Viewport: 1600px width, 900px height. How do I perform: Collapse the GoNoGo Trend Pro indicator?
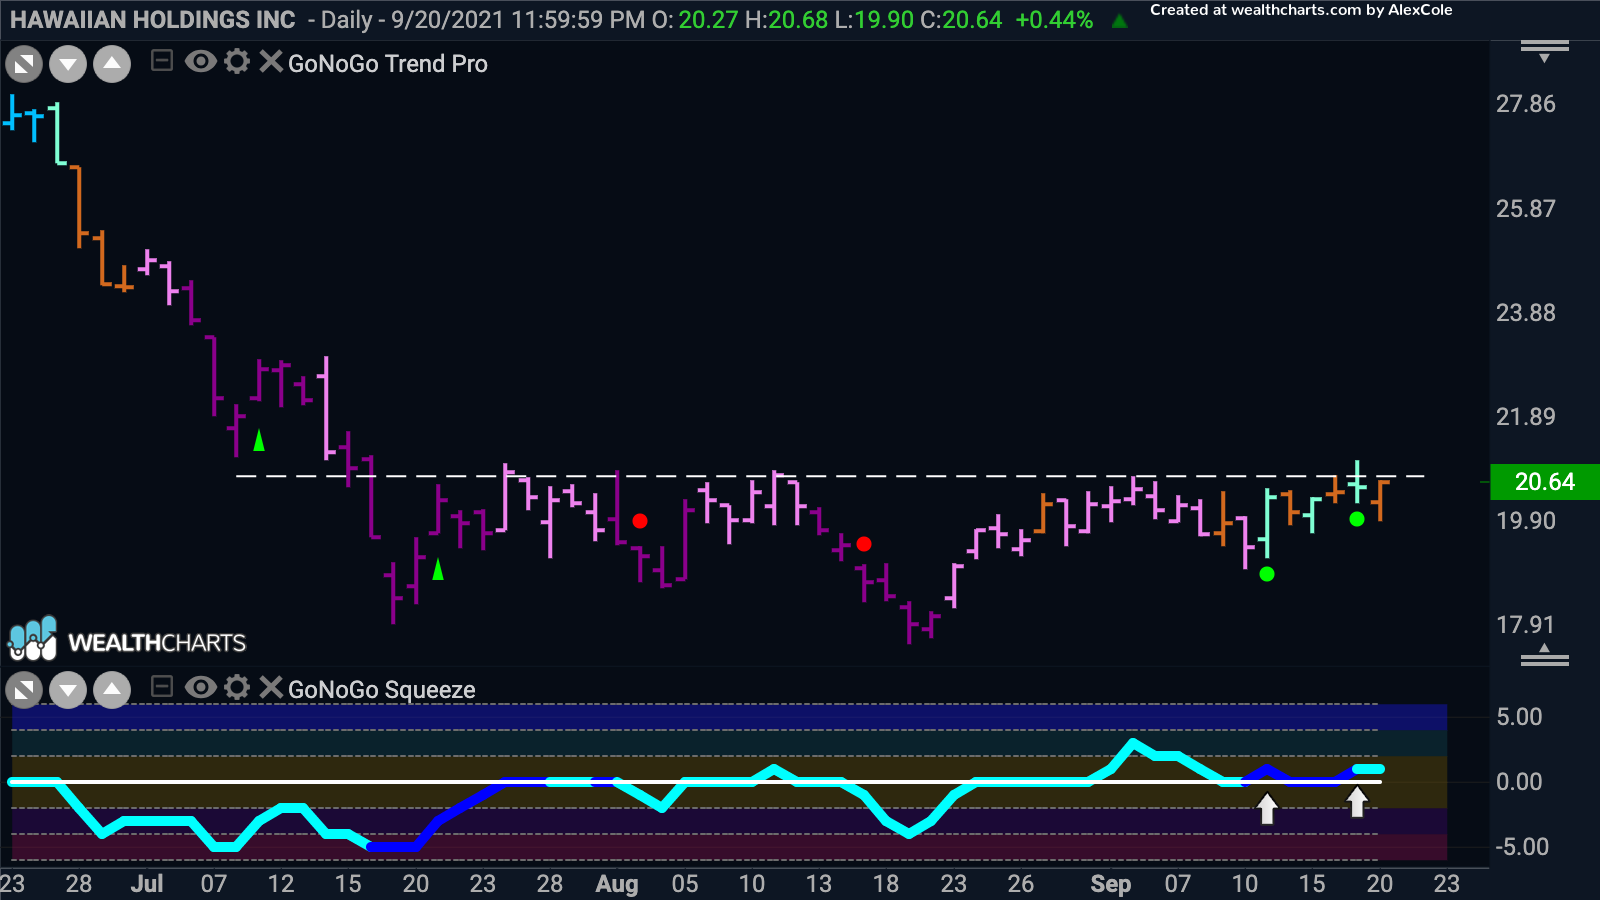(x=161, y=62)
